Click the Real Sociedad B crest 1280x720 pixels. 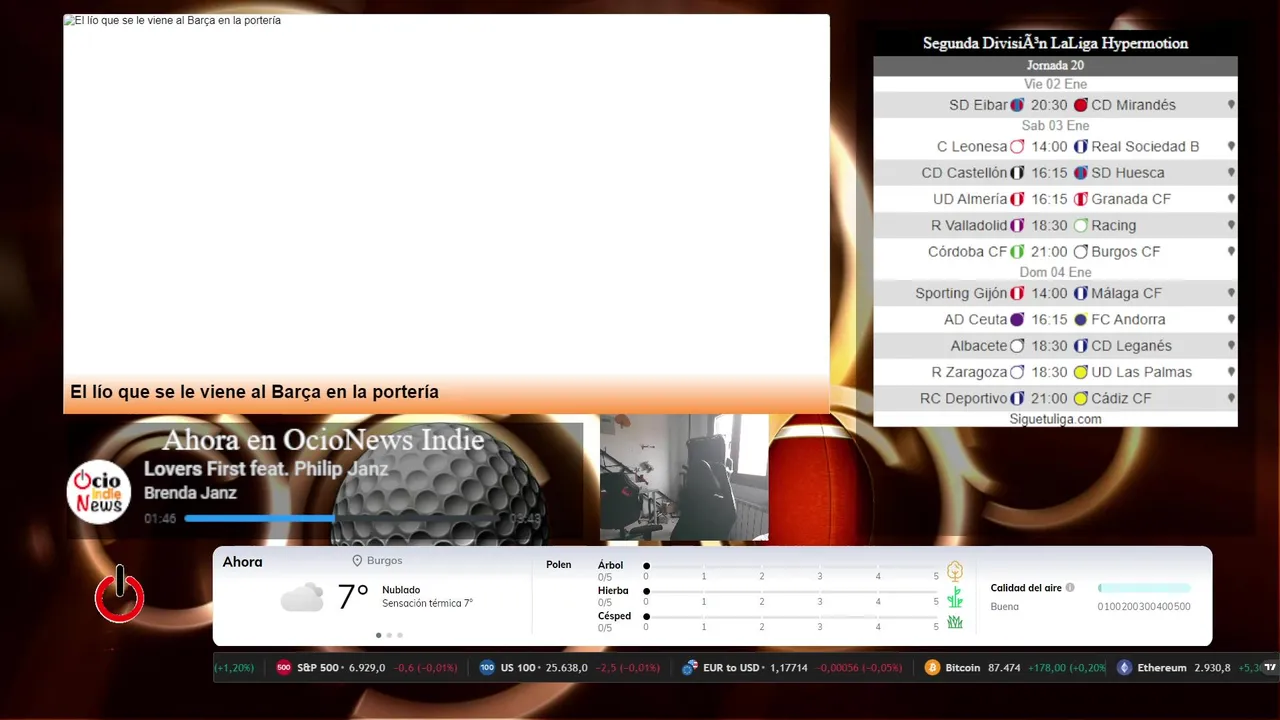1081,146
